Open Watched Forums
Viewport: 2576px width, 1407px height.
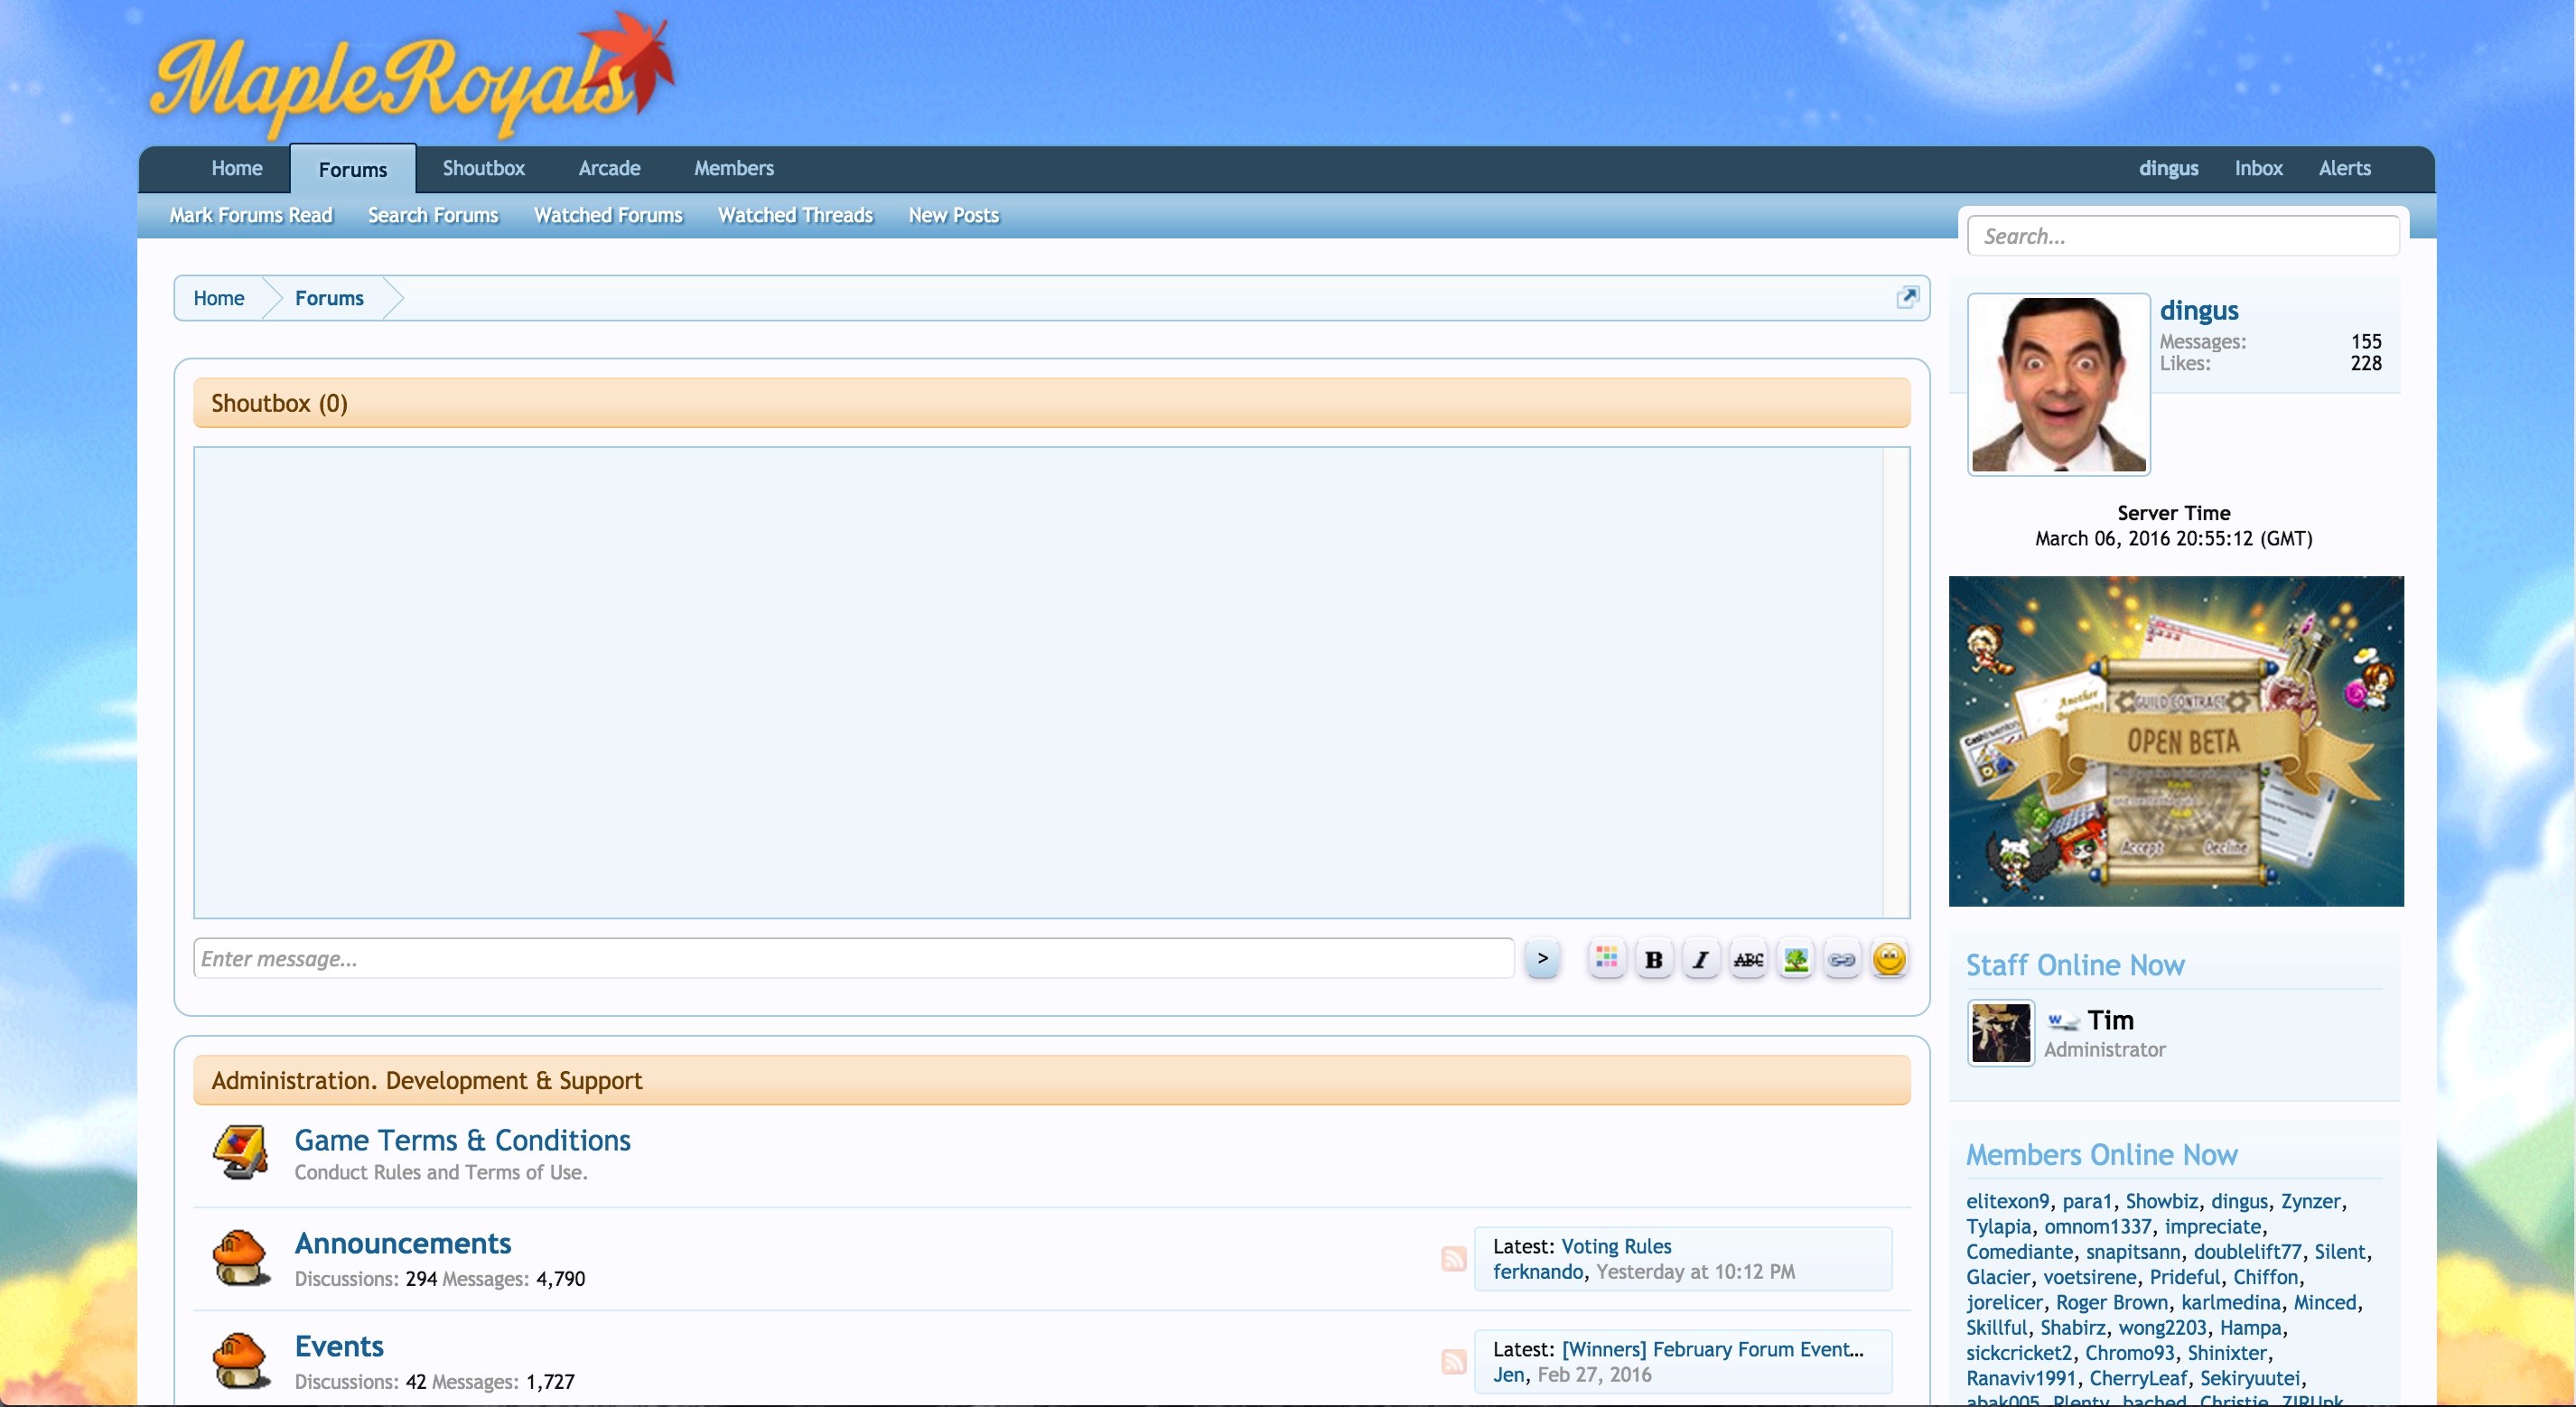click(x=608, y=215)
